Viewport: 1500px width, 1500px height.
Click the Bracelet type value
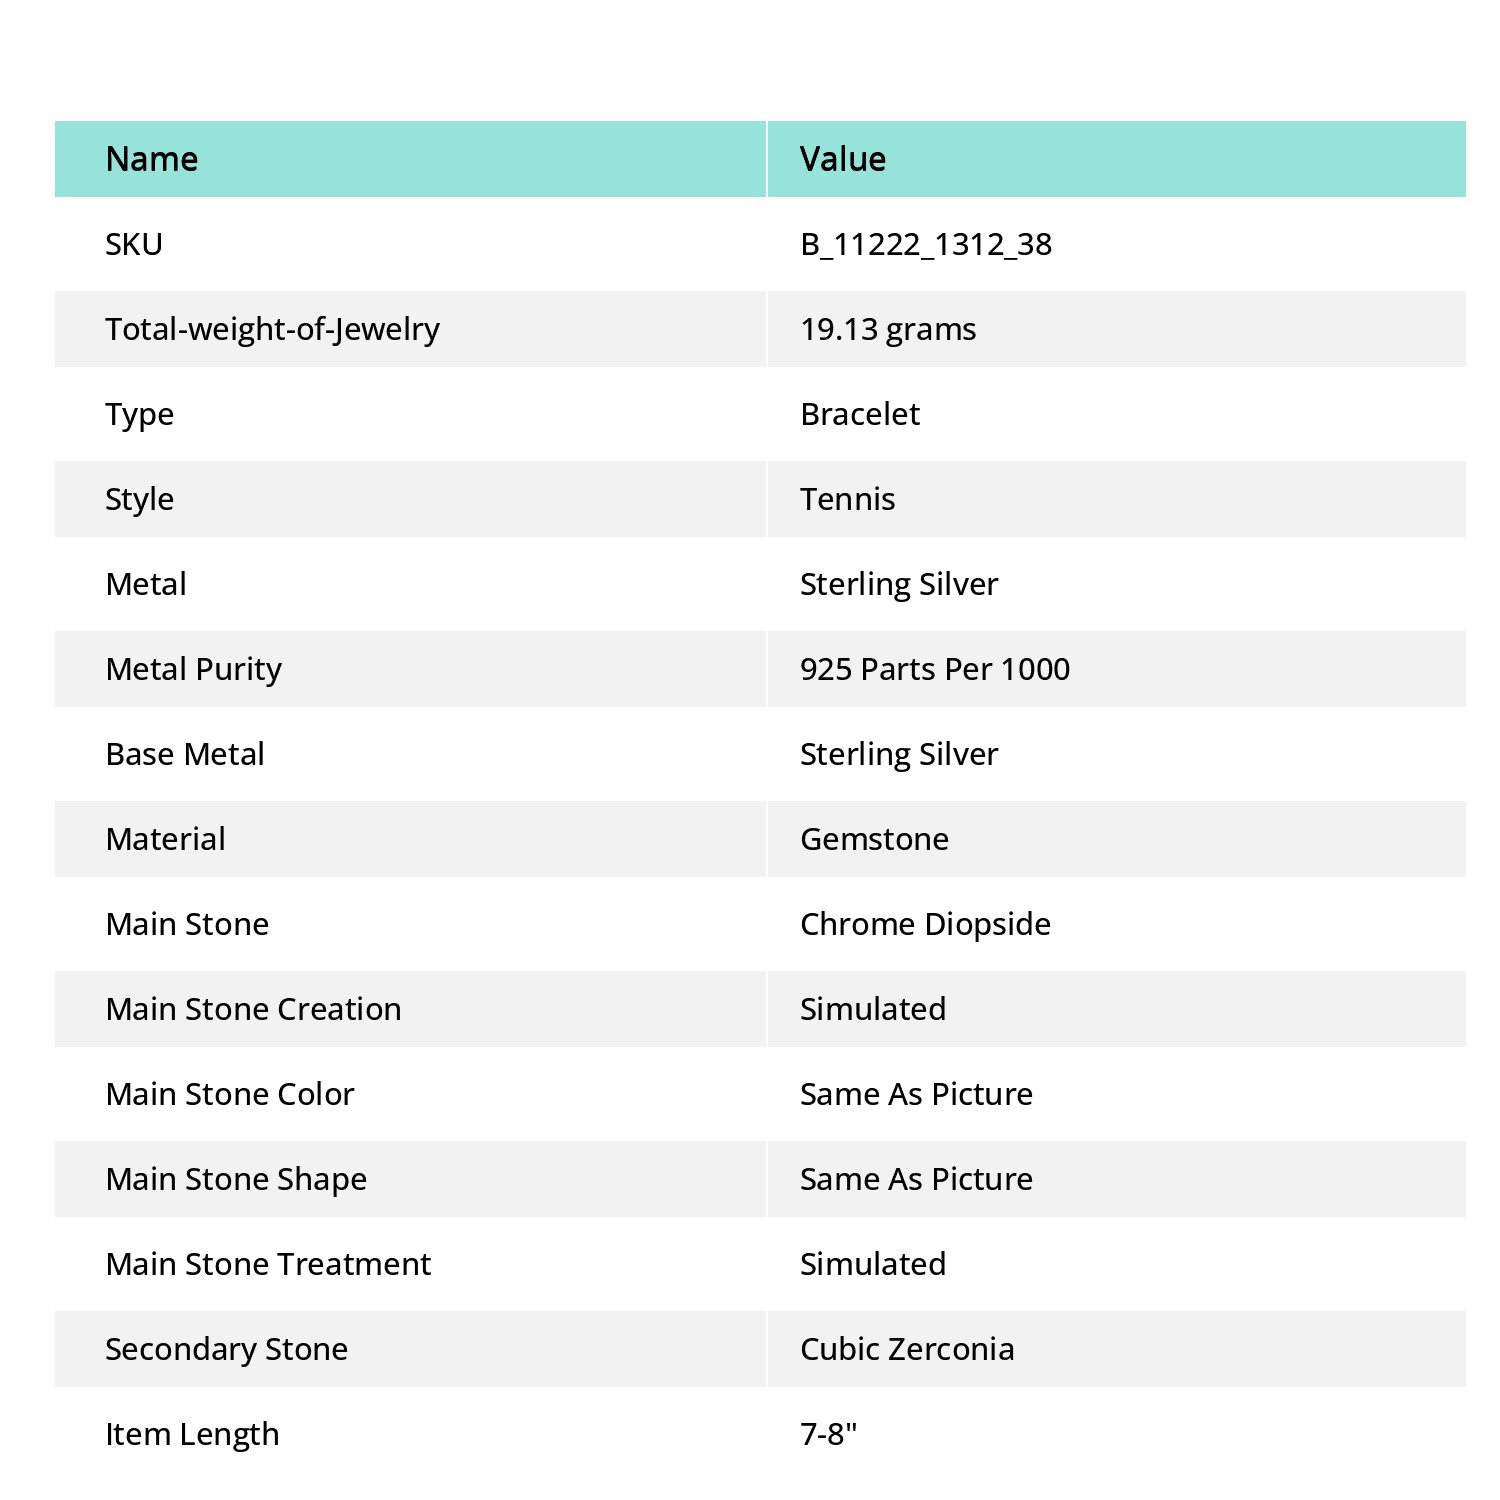(860, 414)
